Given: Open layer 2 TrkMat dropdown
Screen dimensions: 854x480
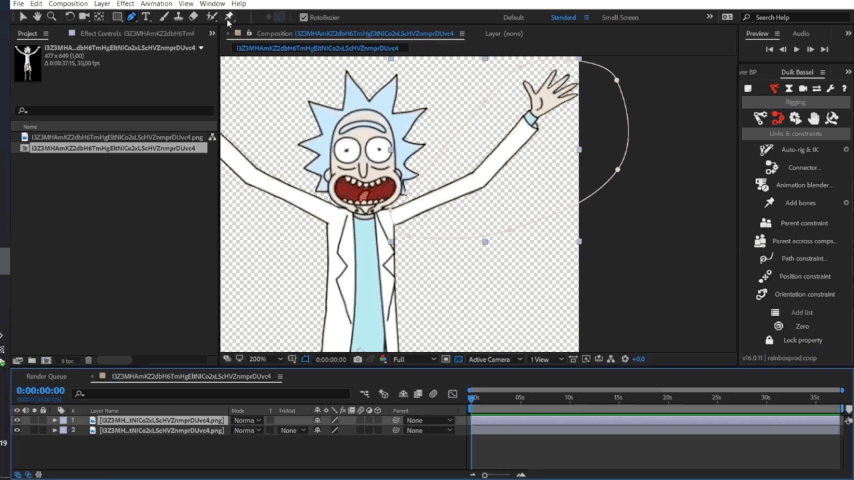Looking at the screenshot, I should pyautogui.click(x=292, y=430).
